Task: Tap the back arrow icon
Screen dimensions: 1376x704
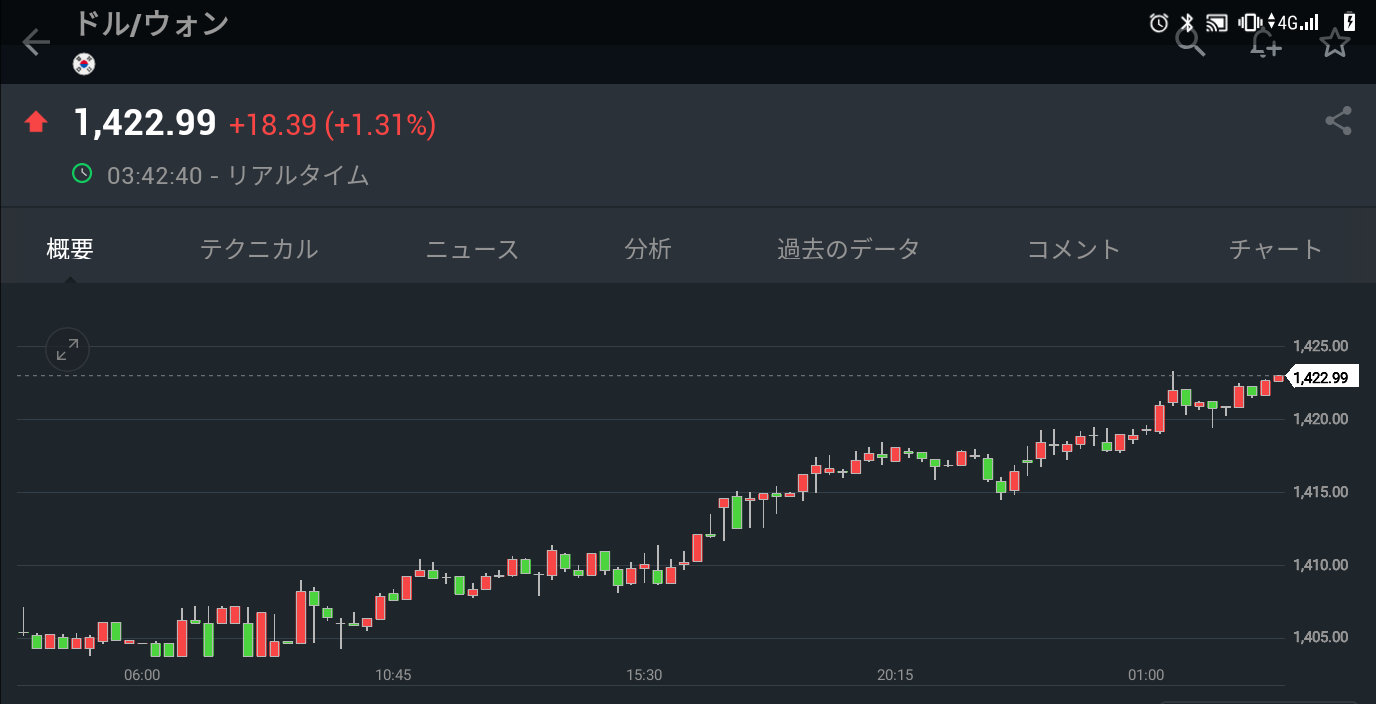Action: tap(36, 42)
